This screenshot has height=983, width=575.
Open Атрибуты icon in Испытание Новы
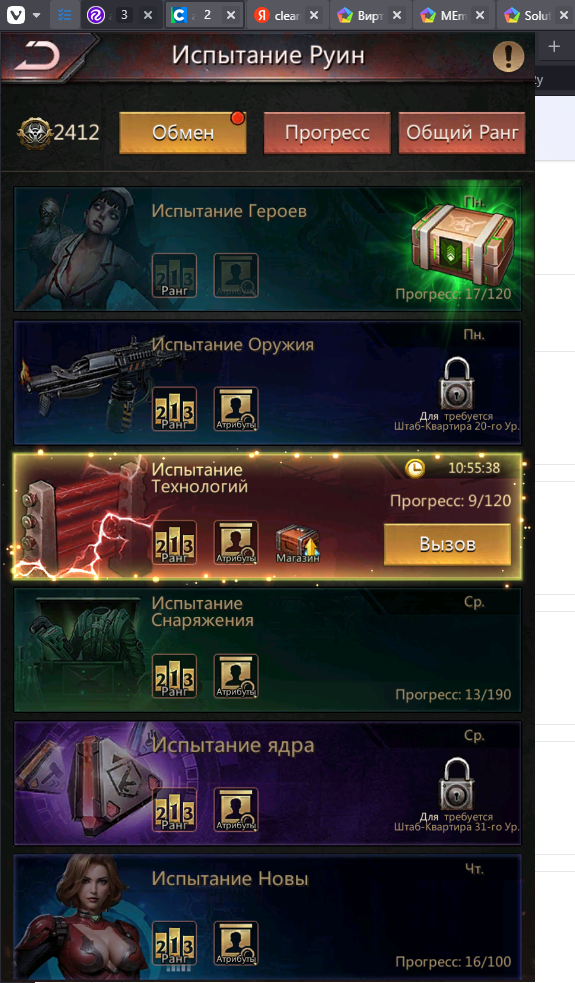click(236, 943)
